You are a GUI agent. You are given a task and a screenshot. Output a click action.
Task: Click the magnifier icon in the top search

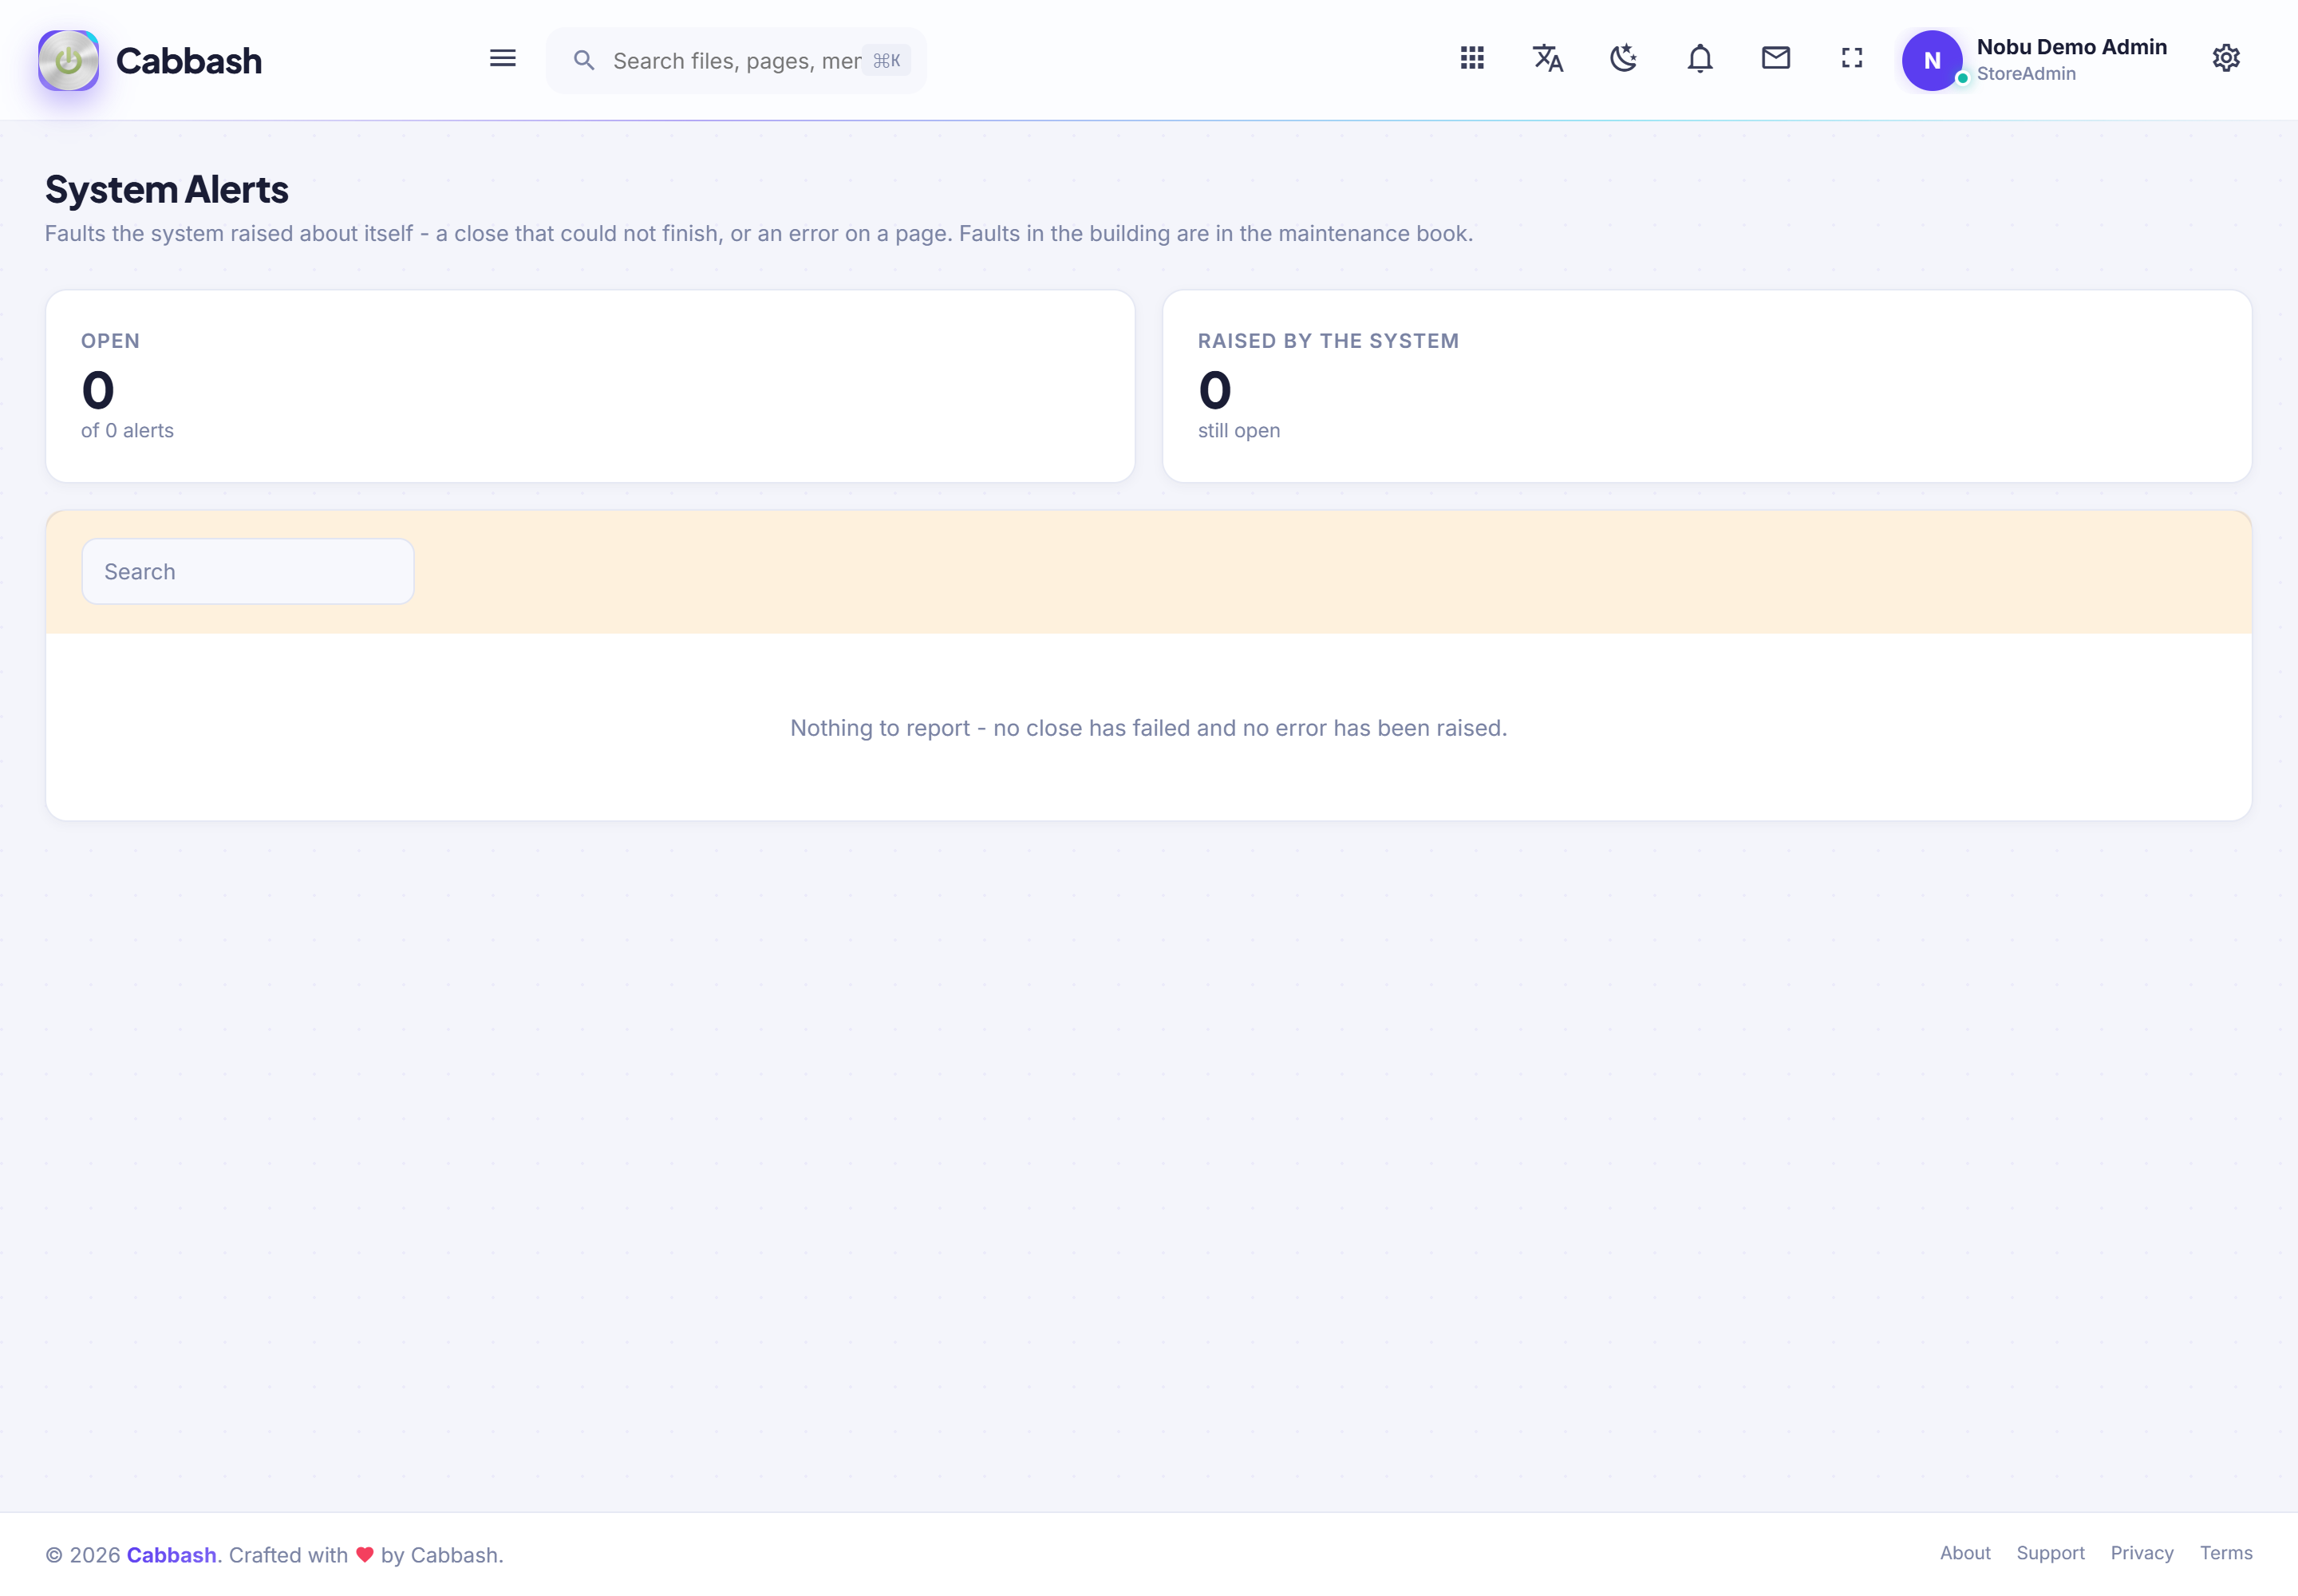(584, 60)
